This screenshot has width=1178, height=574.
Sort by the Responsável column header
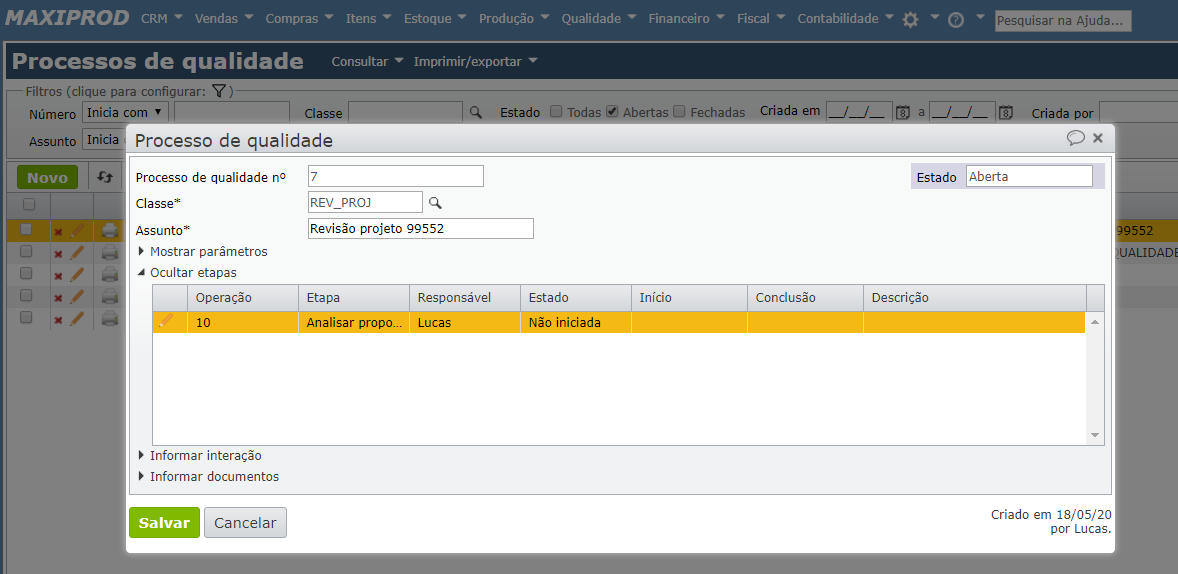[x=465, y=298]
